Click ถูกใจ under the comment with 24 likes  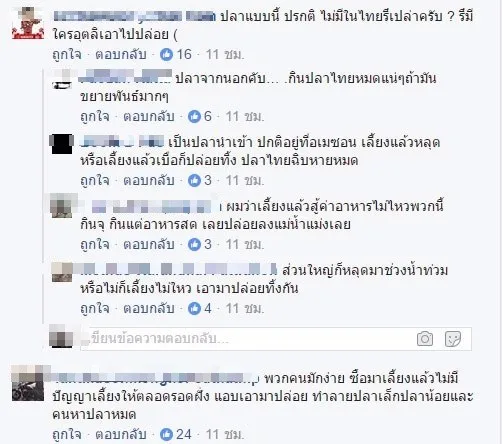(67, 434)
